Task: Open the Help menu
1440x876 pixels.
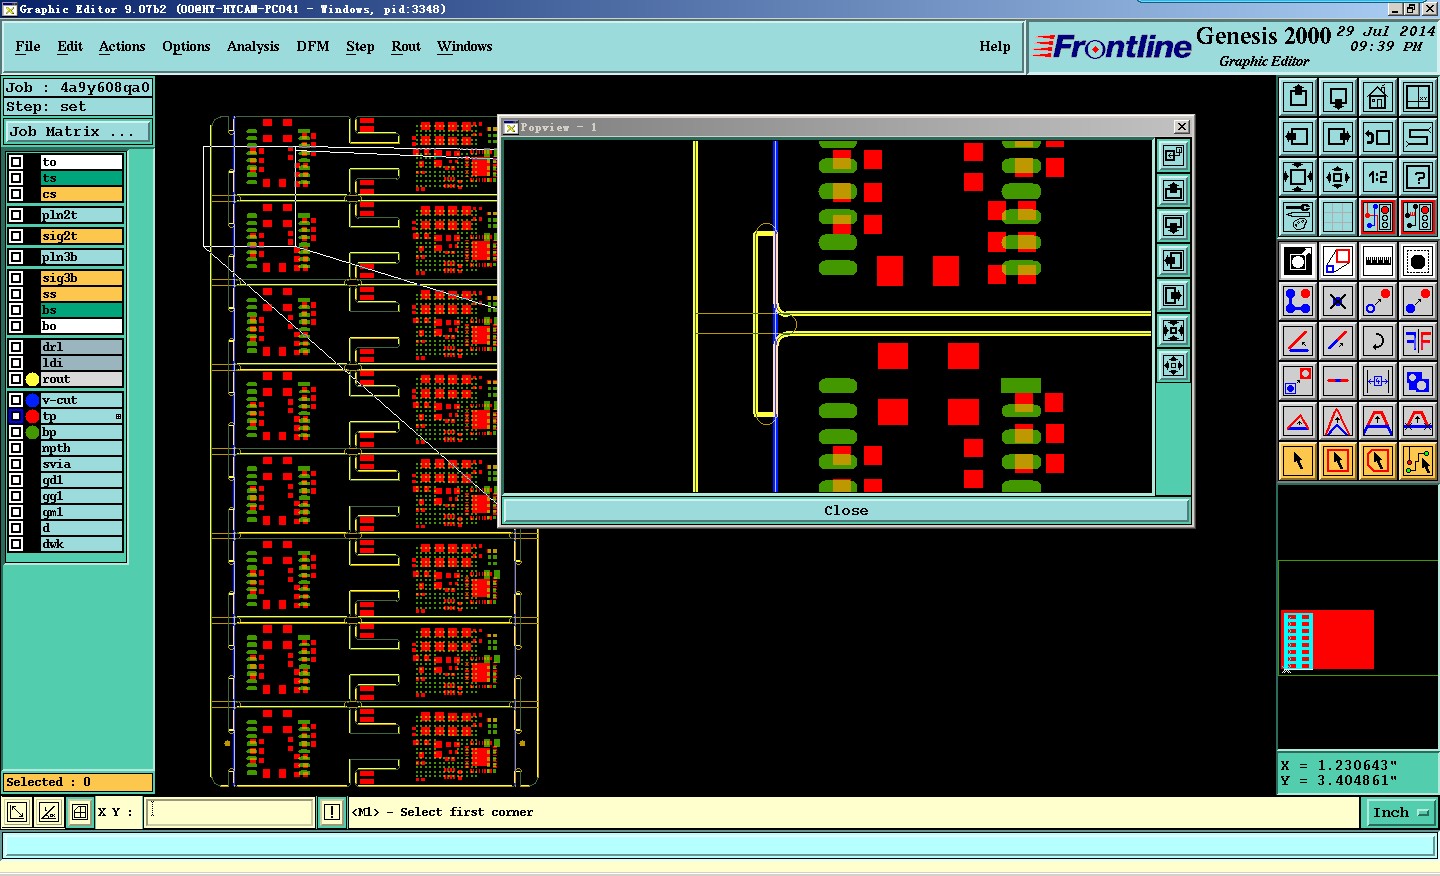Action: tap(995, 46)
